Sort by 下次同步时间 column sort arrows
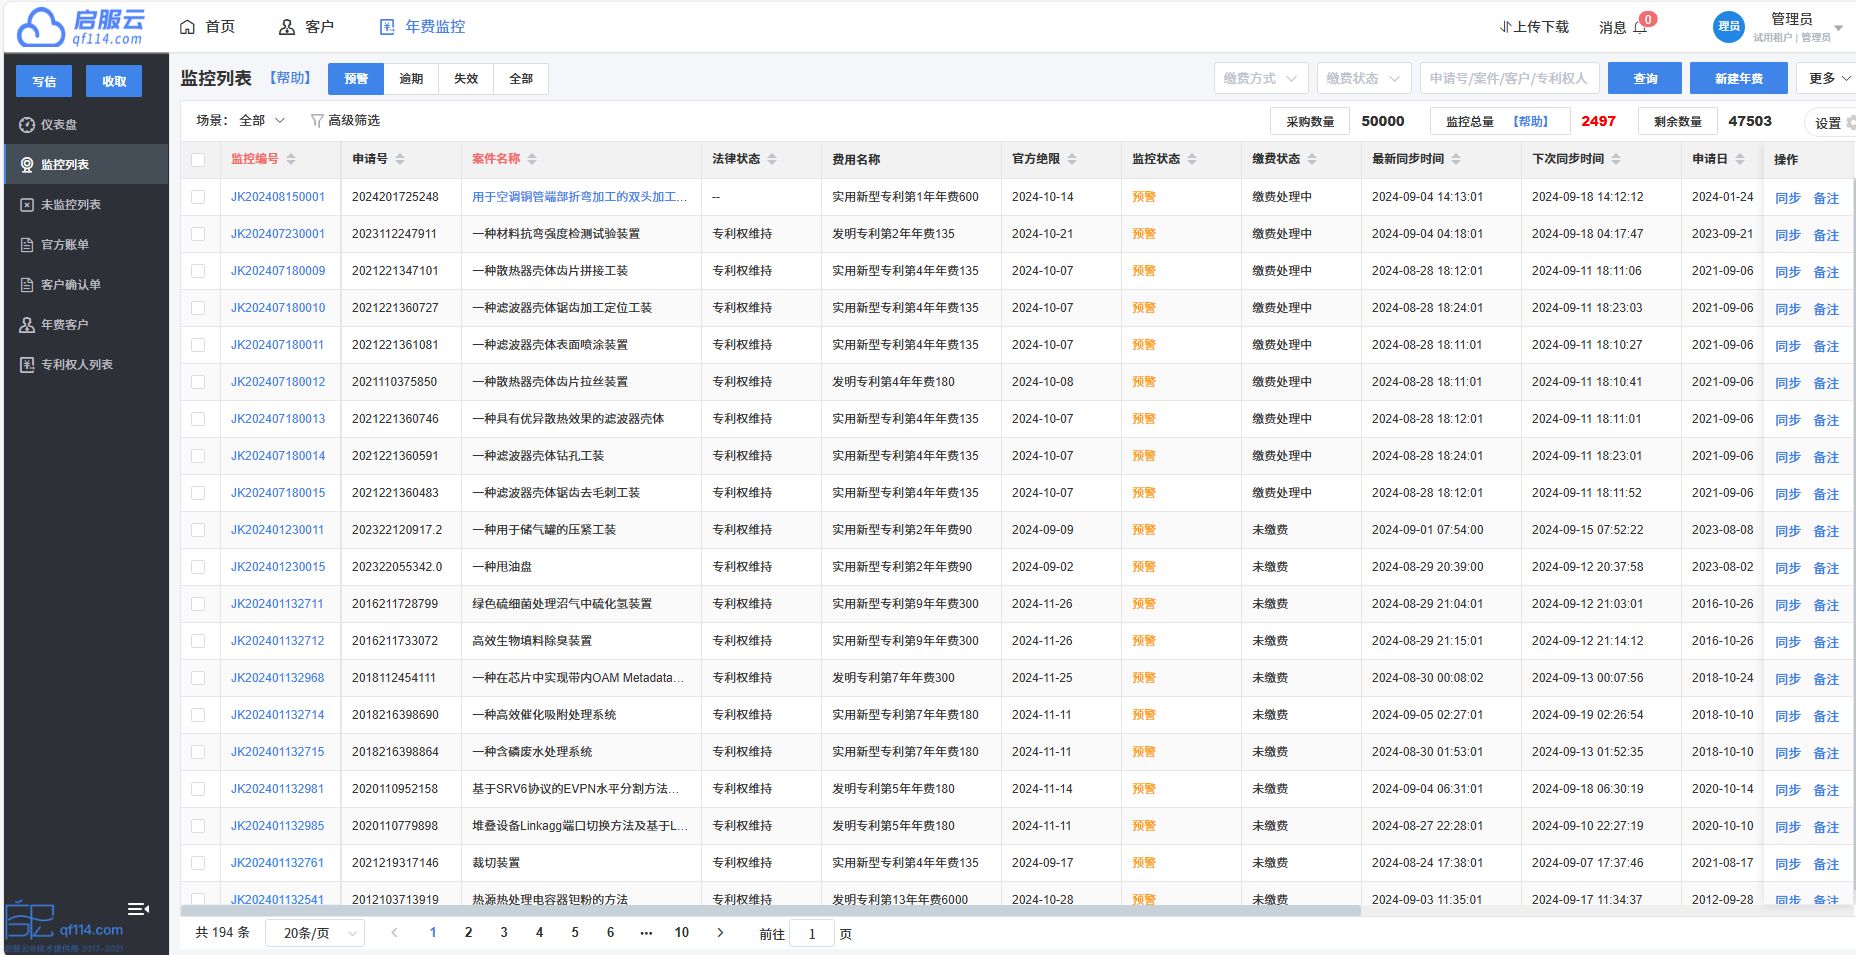This screenshot has width=1856, height=955. coord(1616,159)
